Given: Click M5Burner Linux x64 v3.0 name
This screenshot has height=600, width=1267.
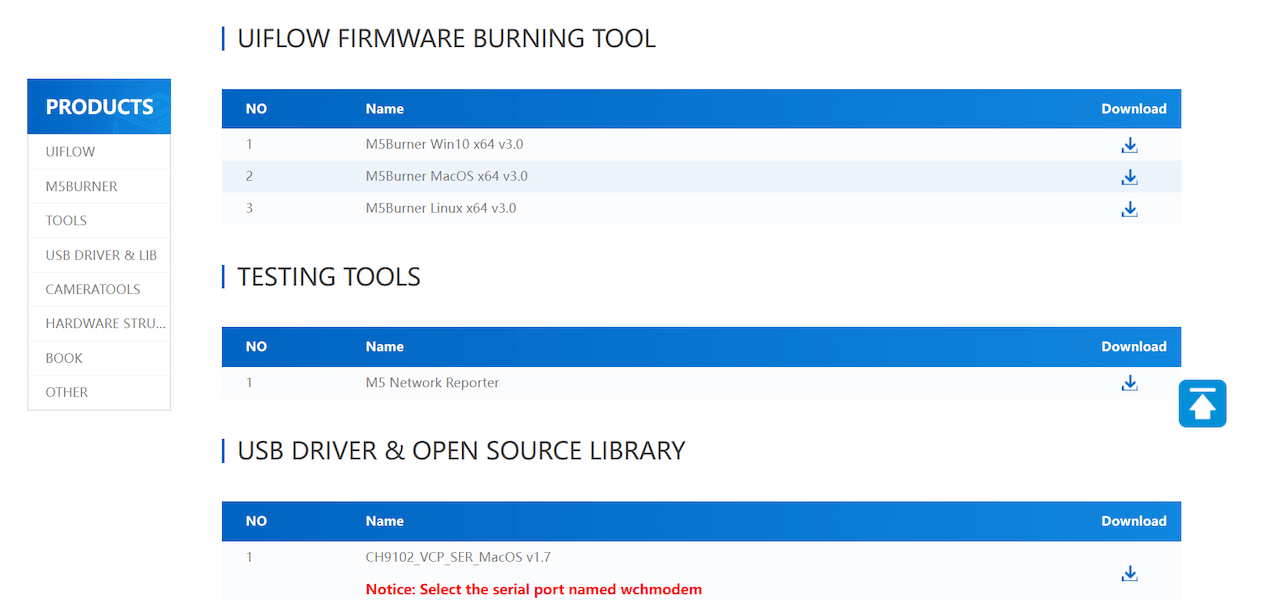Looking at the screenshot, I should (441, 208).
